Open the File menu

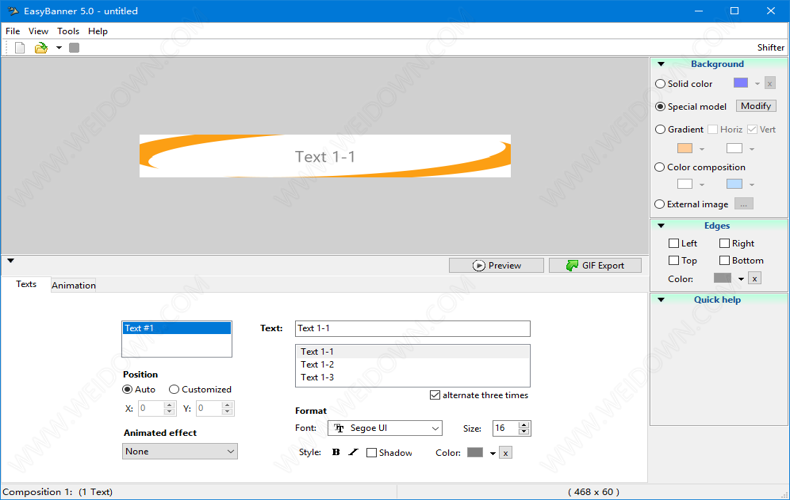(13, 31)
